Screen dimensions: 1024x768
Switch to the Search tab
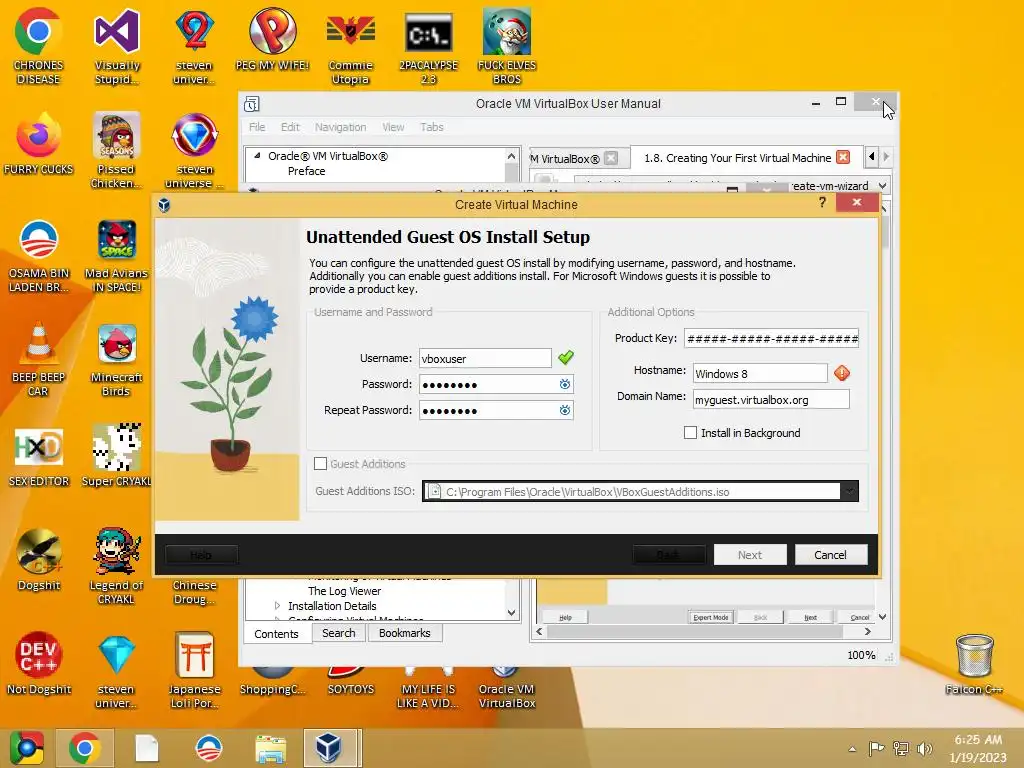tap(338, 633)
